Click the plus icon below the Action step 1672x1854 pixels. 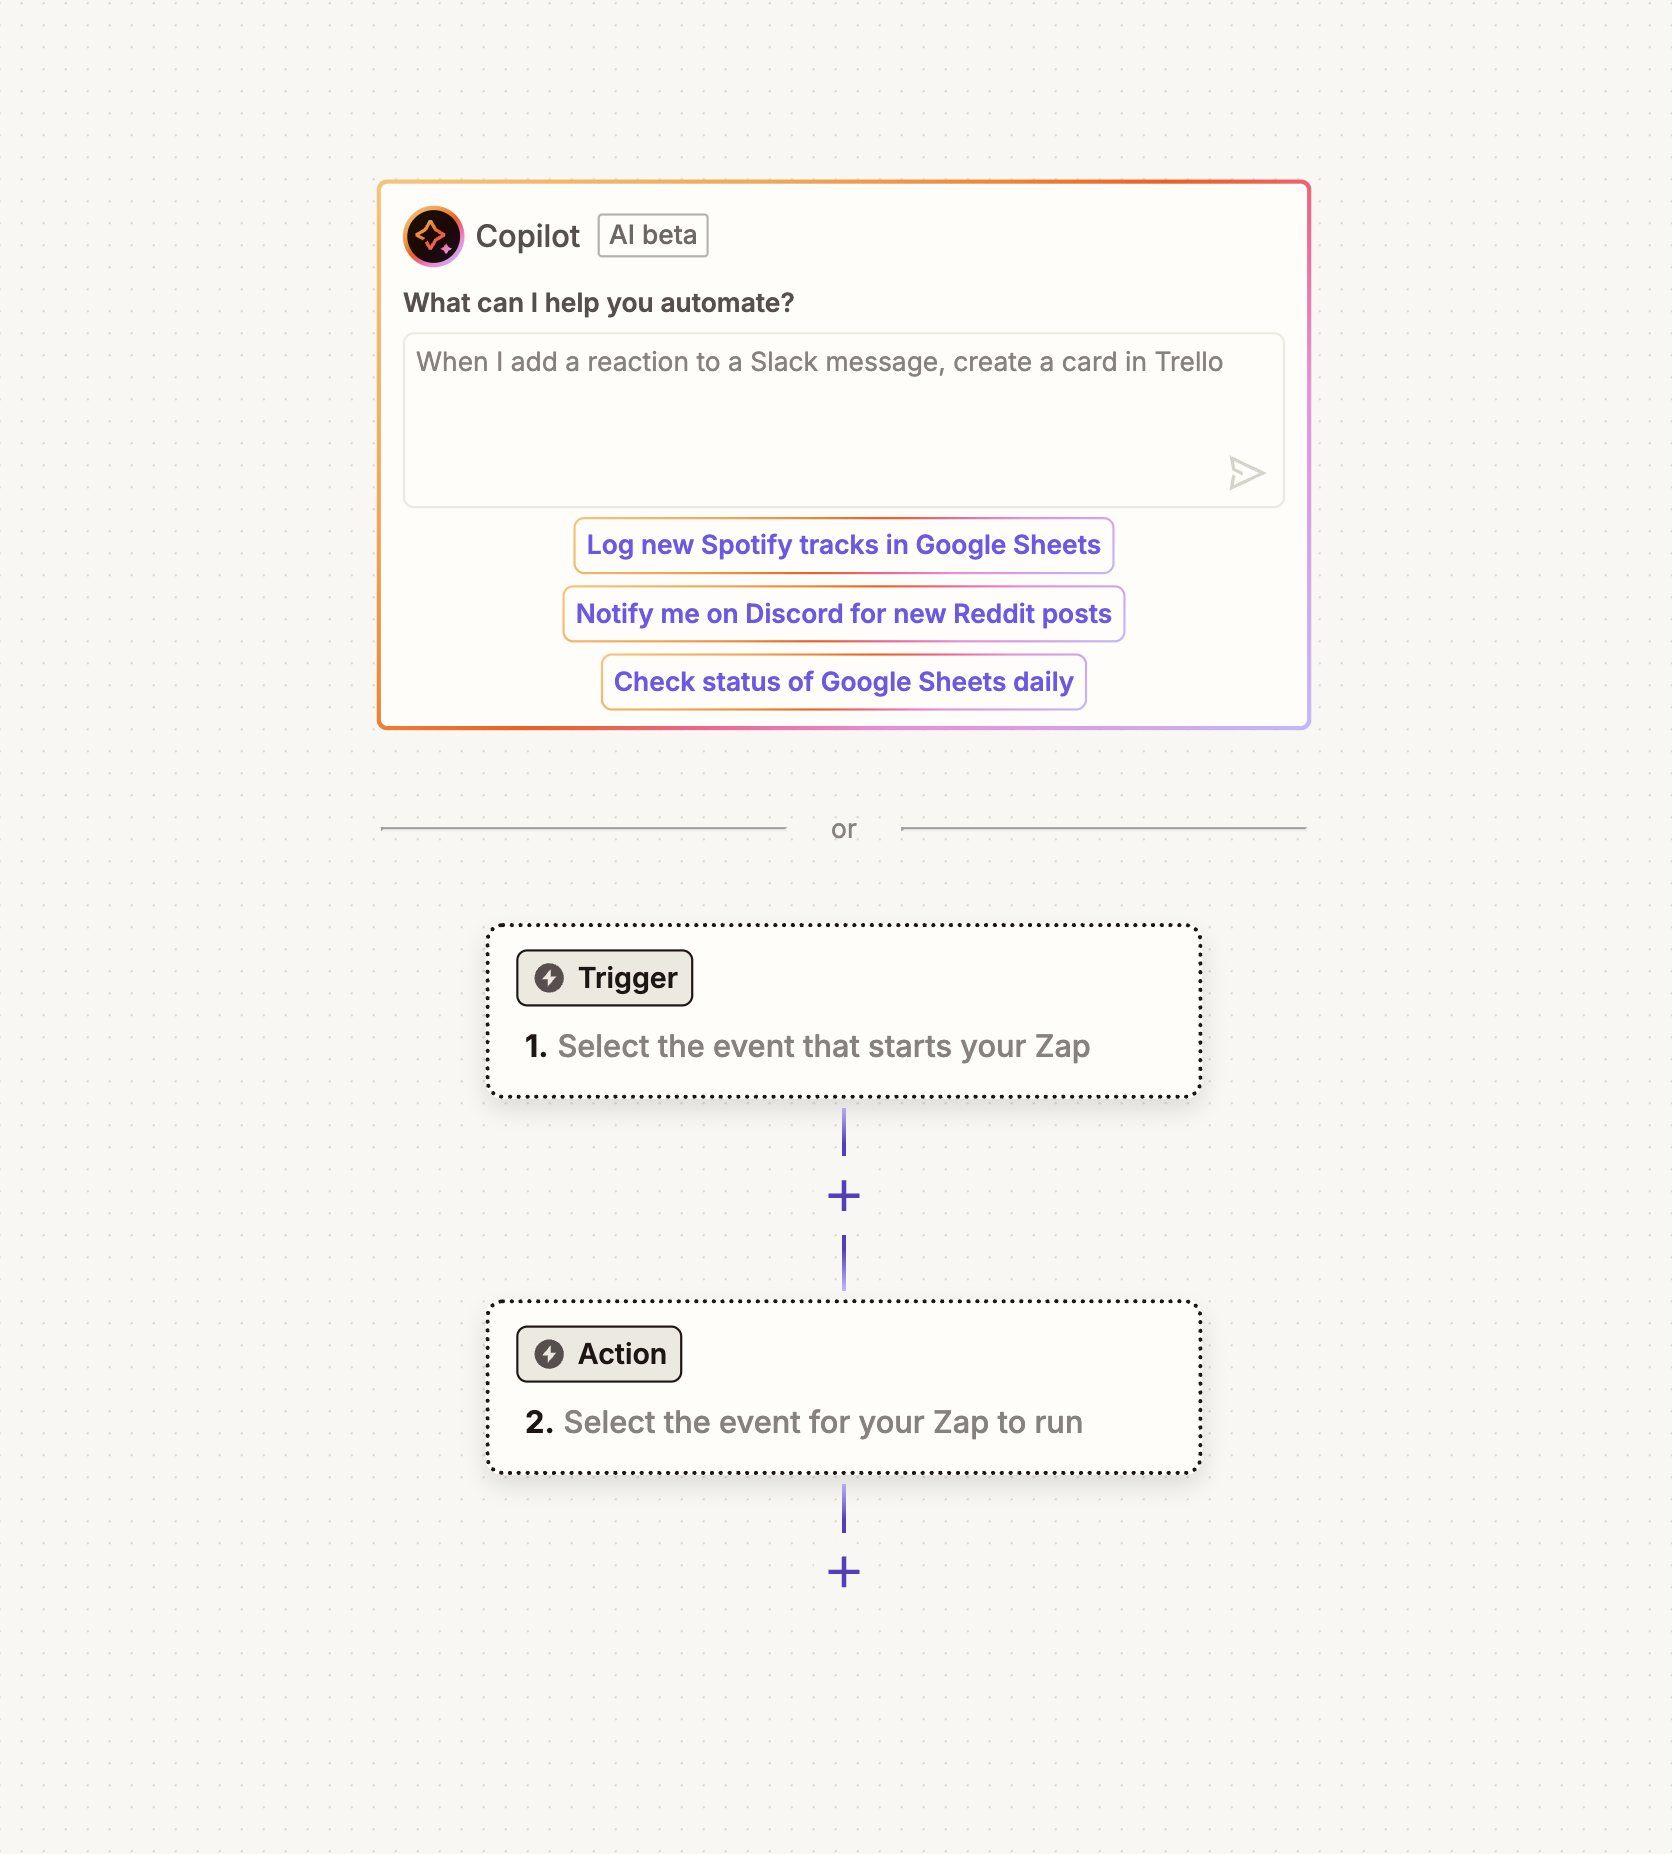tap(845, 1572)
